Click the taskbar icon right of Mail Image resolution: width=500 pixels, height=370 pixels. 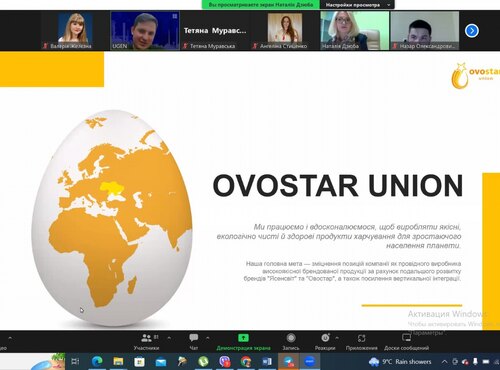182,362
